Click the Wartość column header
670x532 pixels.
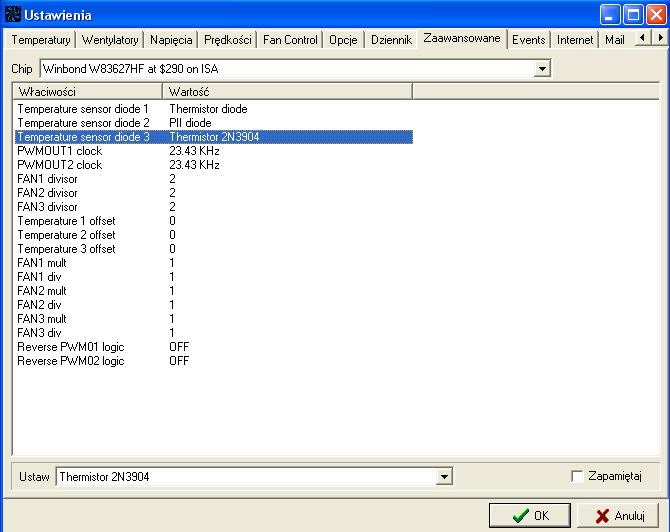pyautogui.click(x=287, y=91)
